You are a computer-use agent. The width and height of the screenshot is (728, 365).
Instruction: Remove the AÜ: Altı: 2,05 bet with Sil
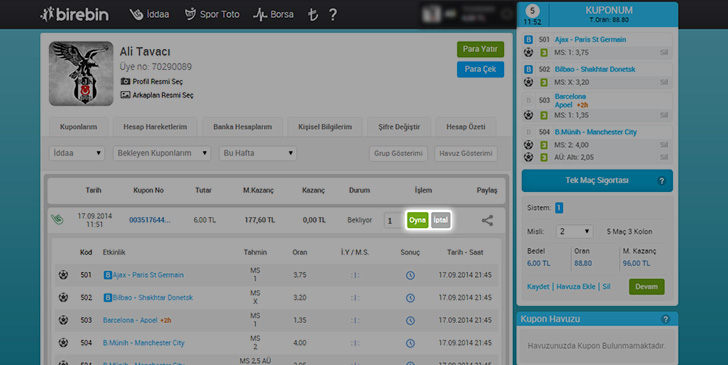[x=664, y=157]
